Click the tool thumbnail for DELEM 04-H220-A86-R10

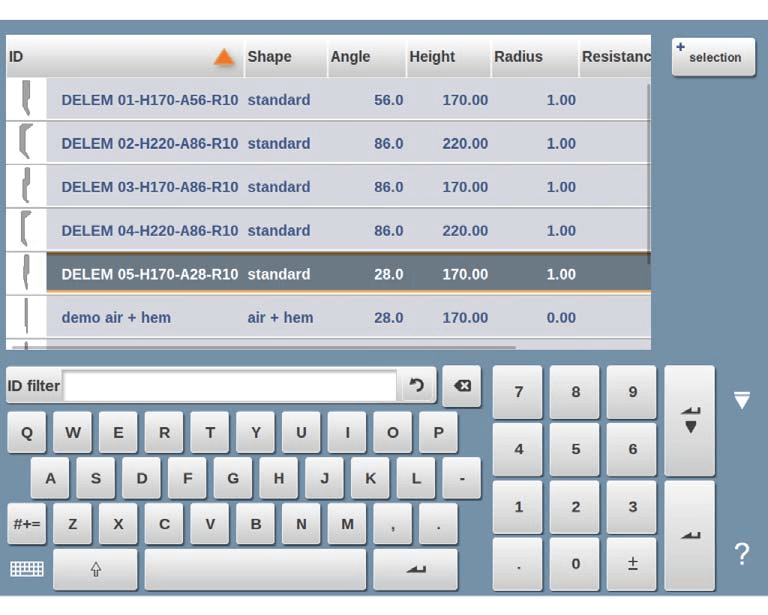point(26,230)
